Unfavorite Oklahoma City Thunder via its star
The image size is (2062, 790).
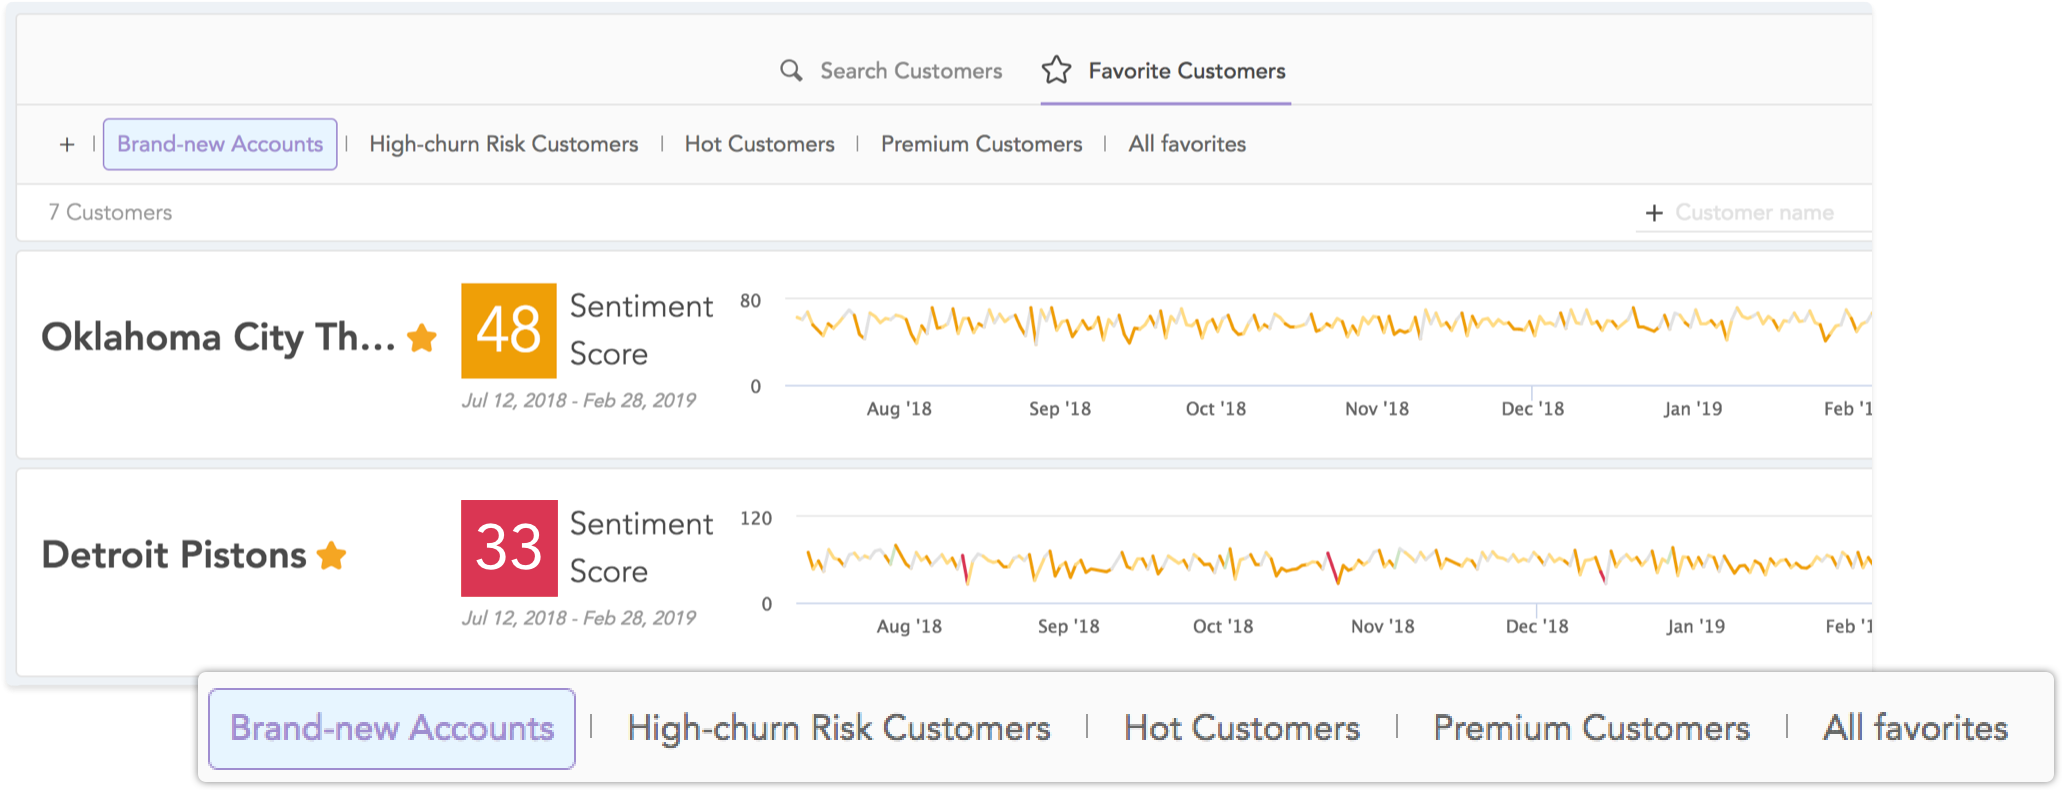[x=422, y=338]
